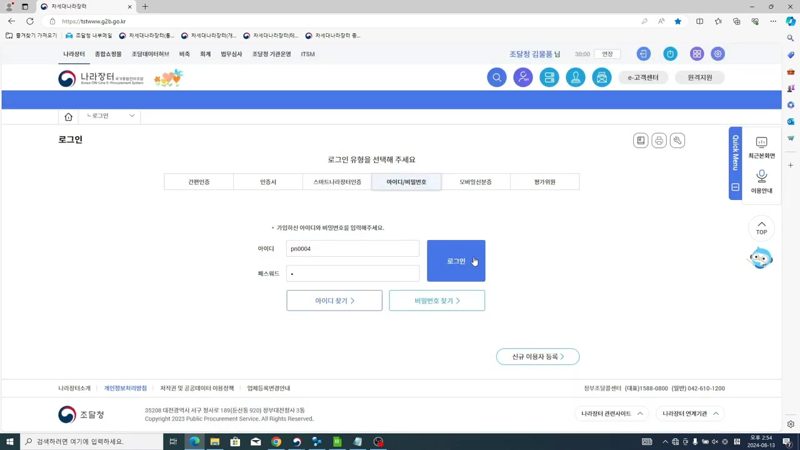Image resolution: width=800 pixels, height=450 pixels.
Task: Expand 나라장터 관련사이트 footer dropdown
Action: point(612,413)
